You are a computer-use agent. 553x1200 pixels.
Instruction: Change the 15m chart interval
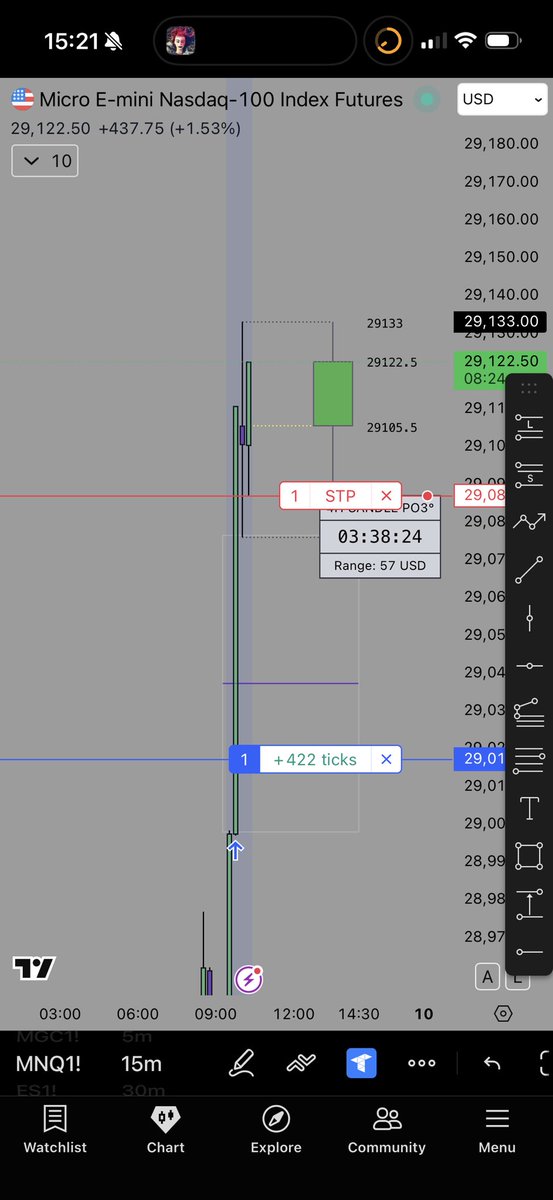pos(142,1063)
